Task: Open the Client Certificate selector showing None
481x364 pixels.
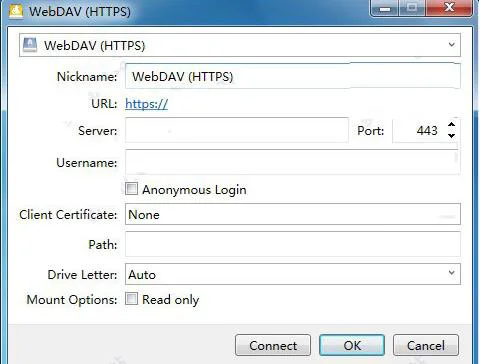Action: 293,214
